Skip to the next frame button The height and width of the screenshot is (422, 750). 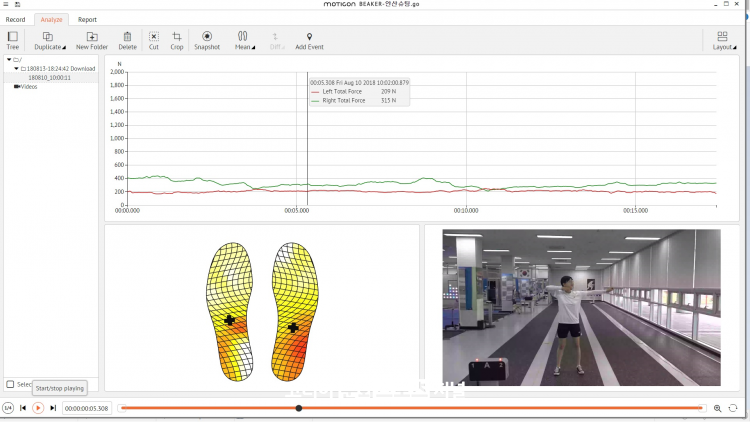tap(53, 408)
